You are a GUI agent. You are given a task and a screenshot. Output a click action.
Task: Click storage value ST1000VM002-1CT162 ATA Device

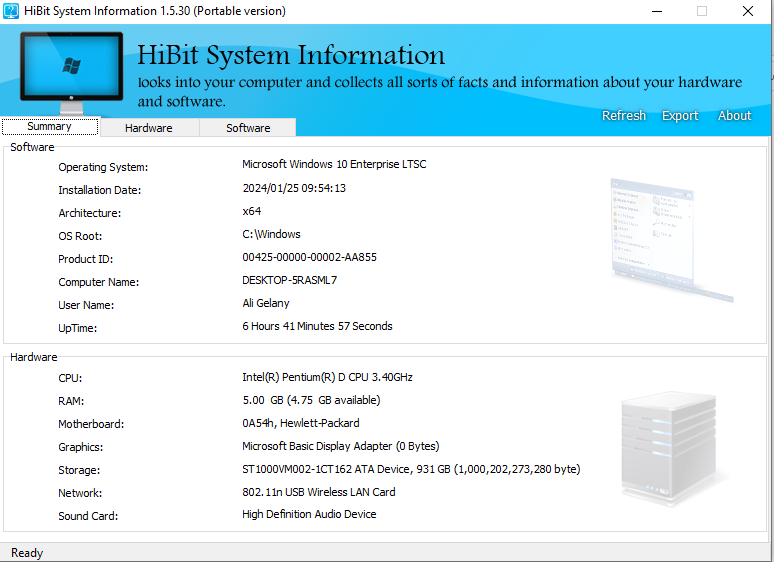point(411,469)
